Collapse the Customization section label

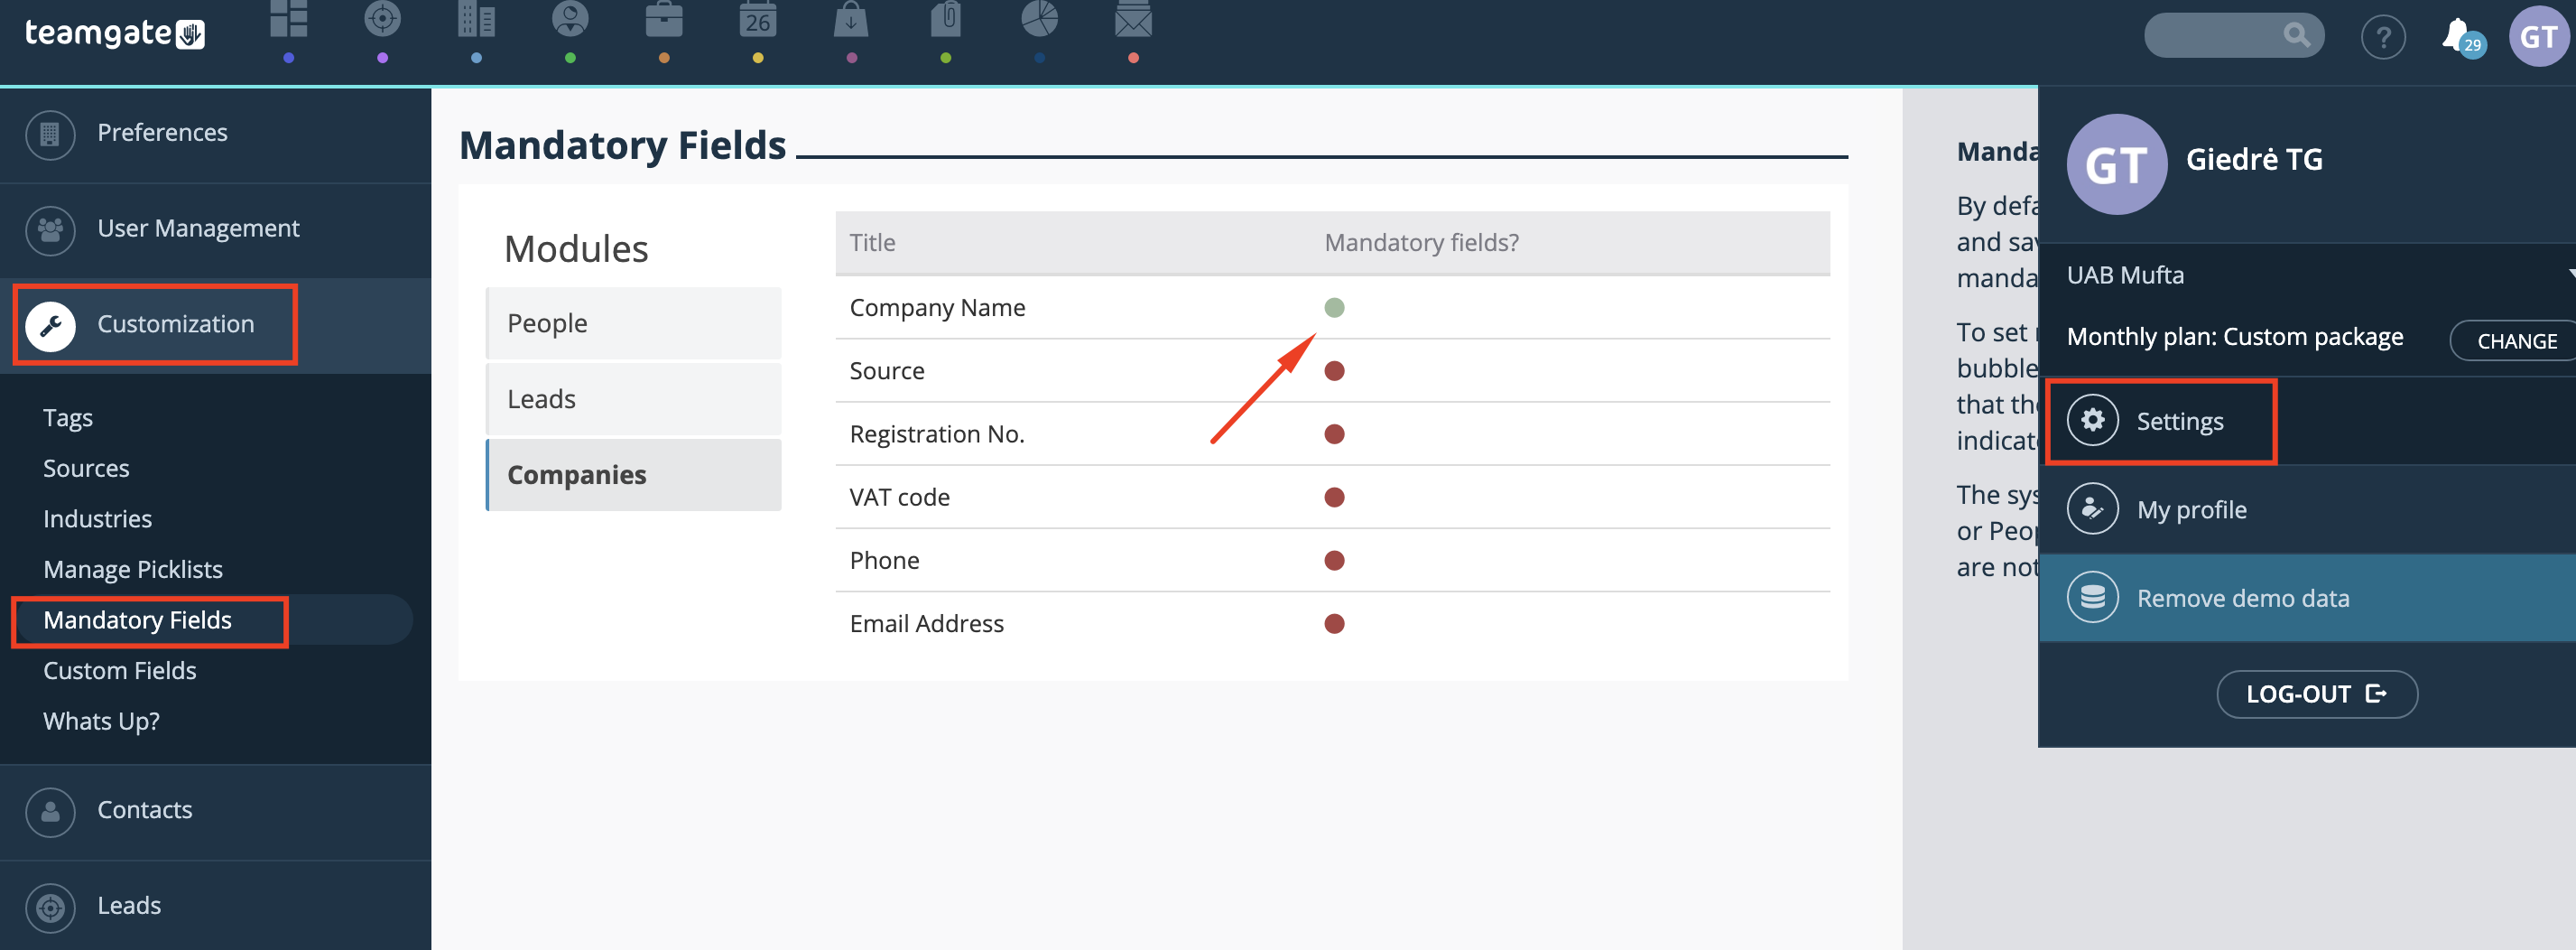point(176,324)
